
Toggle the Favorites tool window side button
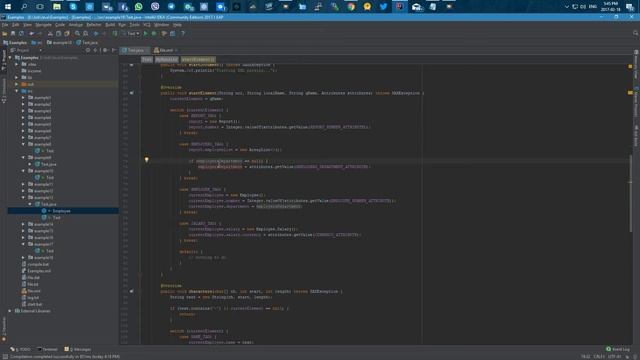coord(4,328)
